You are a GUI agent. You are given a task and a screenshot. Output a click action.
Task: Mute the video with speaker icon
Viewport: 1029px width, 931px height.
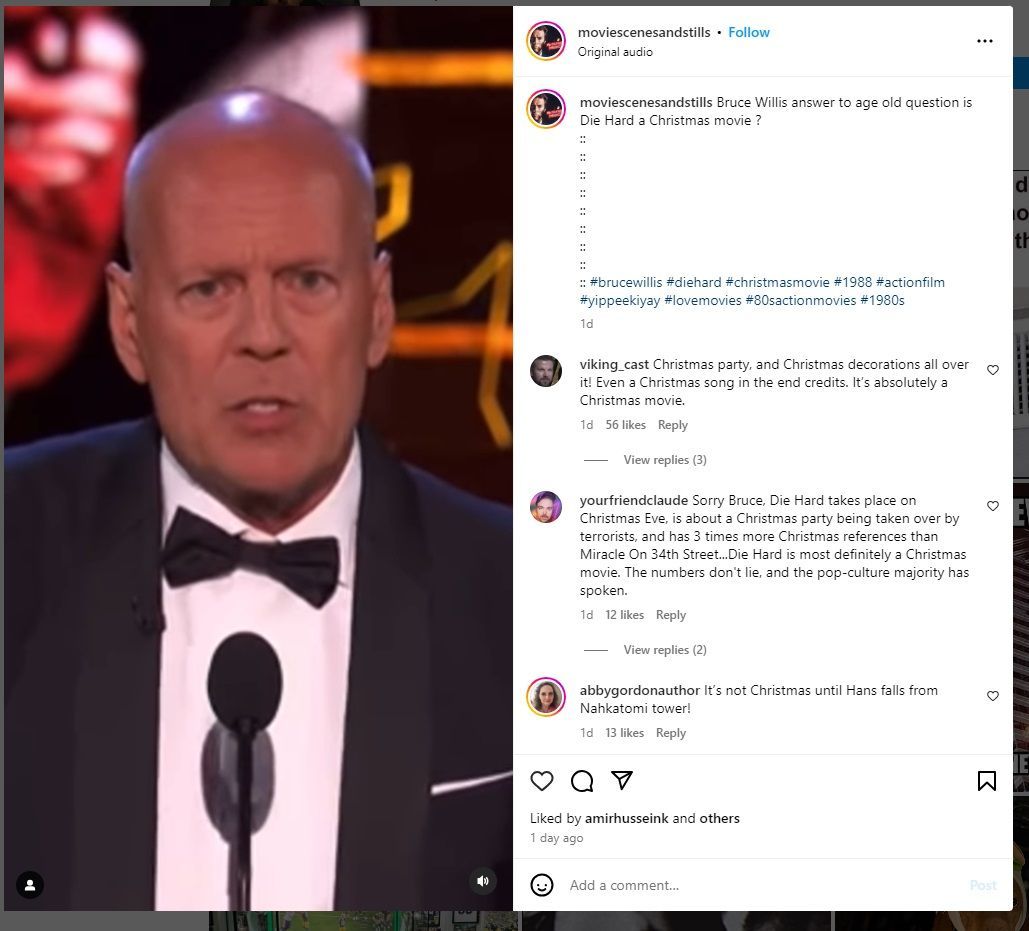pyautogui.click(x=483, y=881)
